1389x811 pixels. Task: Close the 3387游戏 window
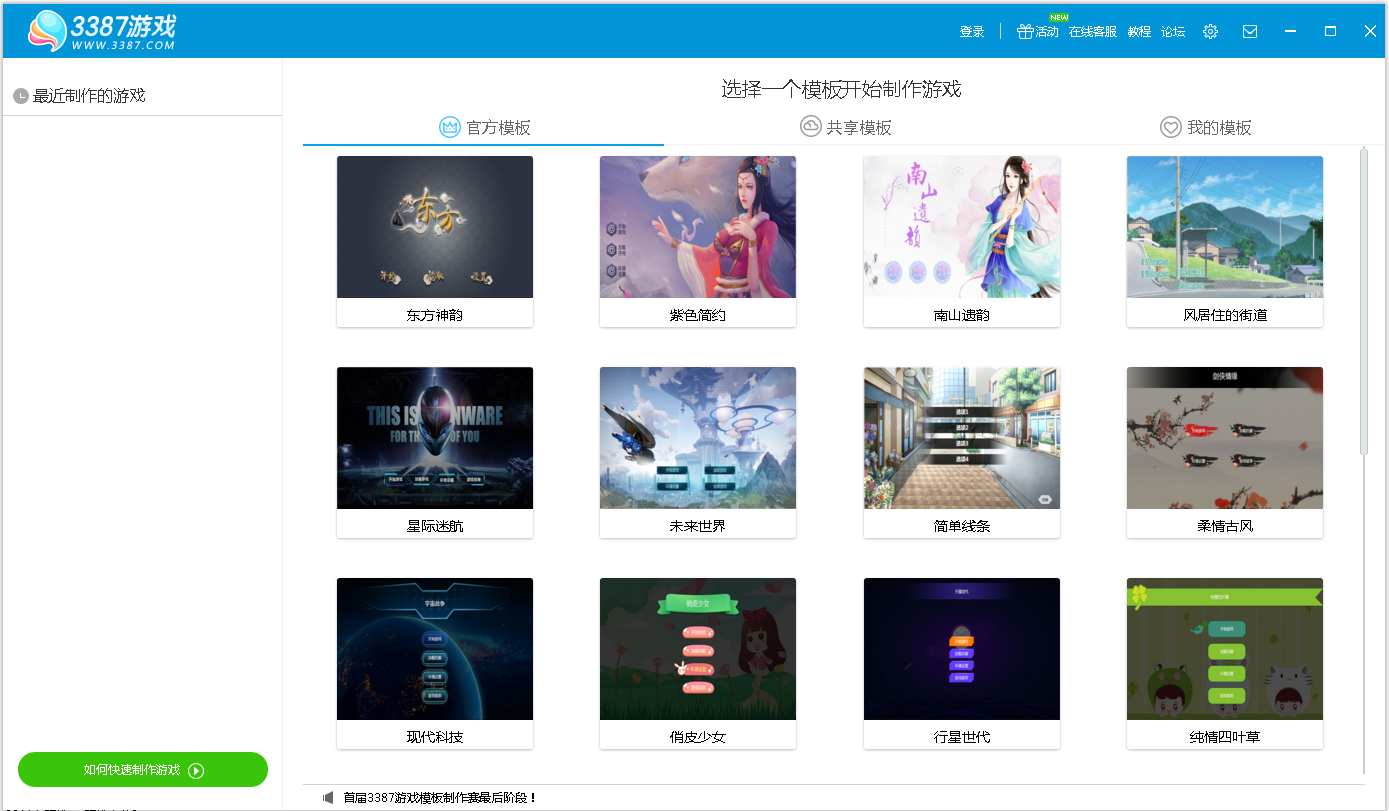pyautogui.click(x=1370, y=31)
